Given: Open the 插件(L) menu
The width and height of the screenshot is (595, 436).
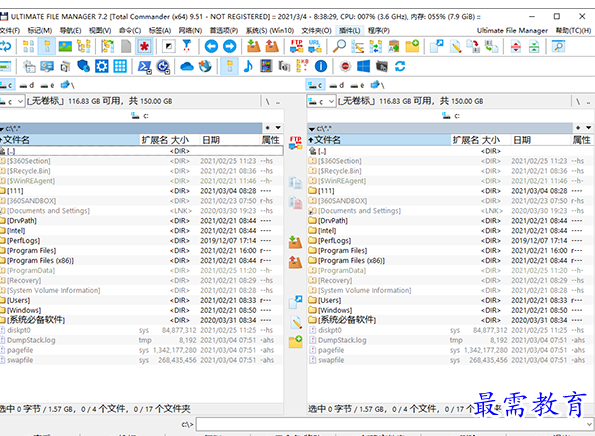Looking at the screenshot, I should [x=349, y=30].
